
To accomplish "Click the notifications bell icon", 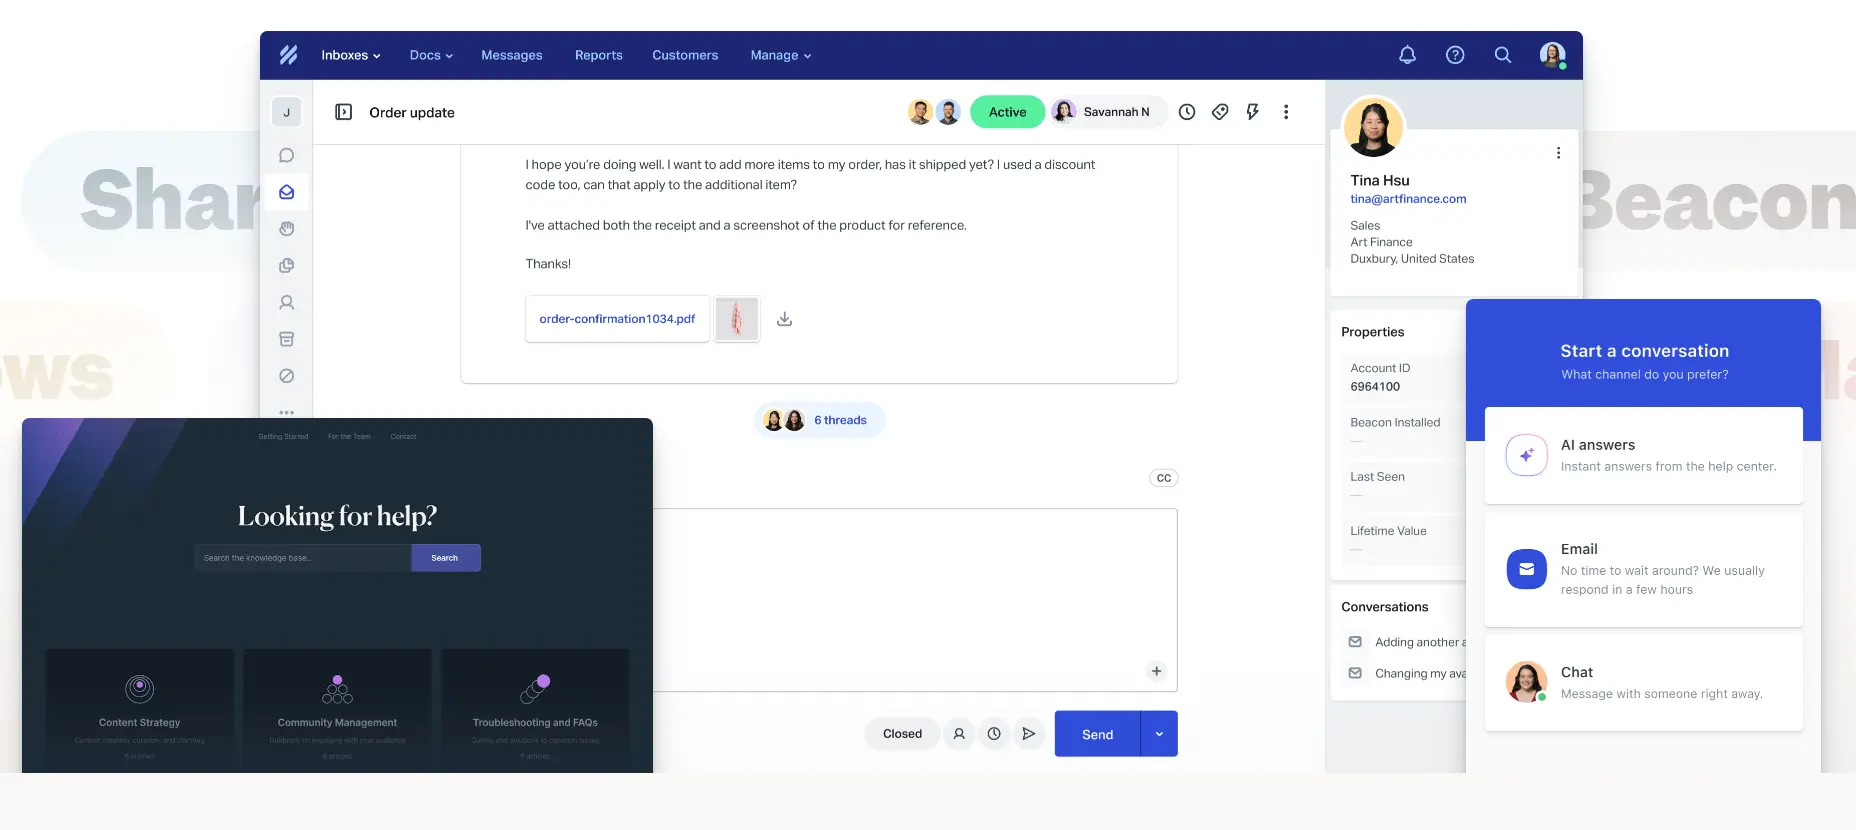I will [x=1407, y=55].
